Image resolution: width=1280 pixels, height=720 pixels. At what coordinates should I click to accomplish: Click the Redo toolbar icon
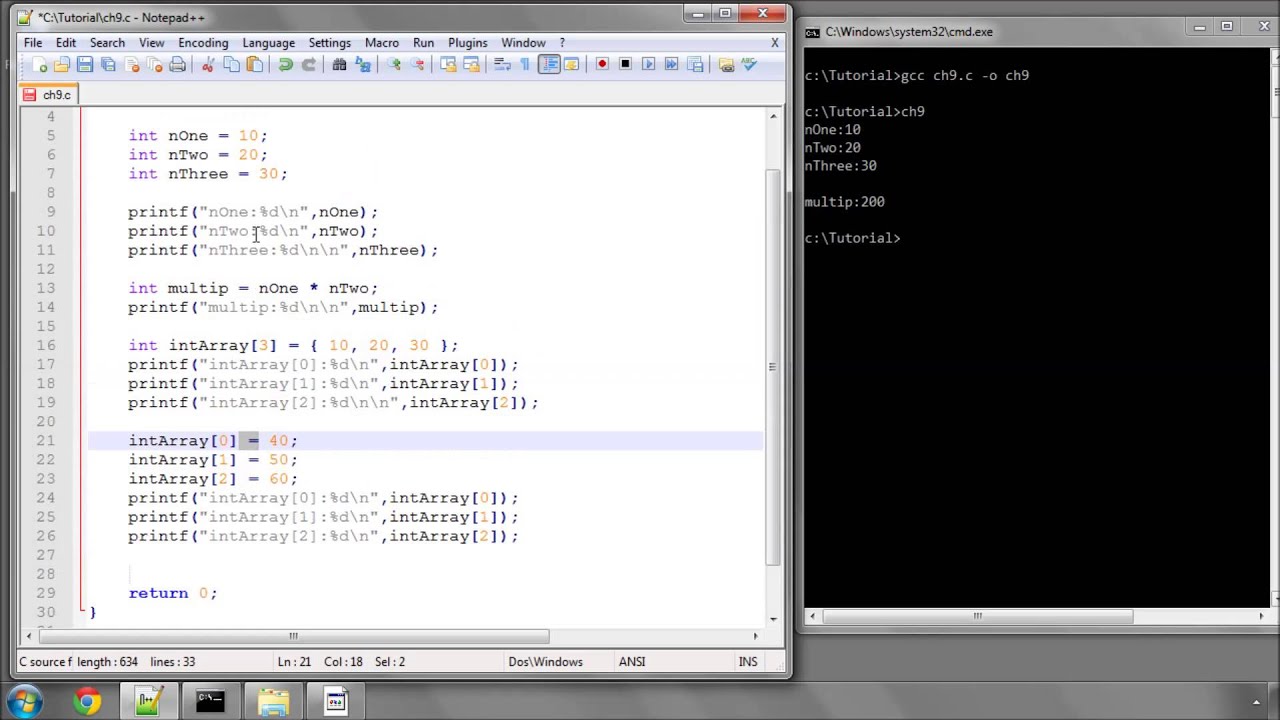click(308, 65)
